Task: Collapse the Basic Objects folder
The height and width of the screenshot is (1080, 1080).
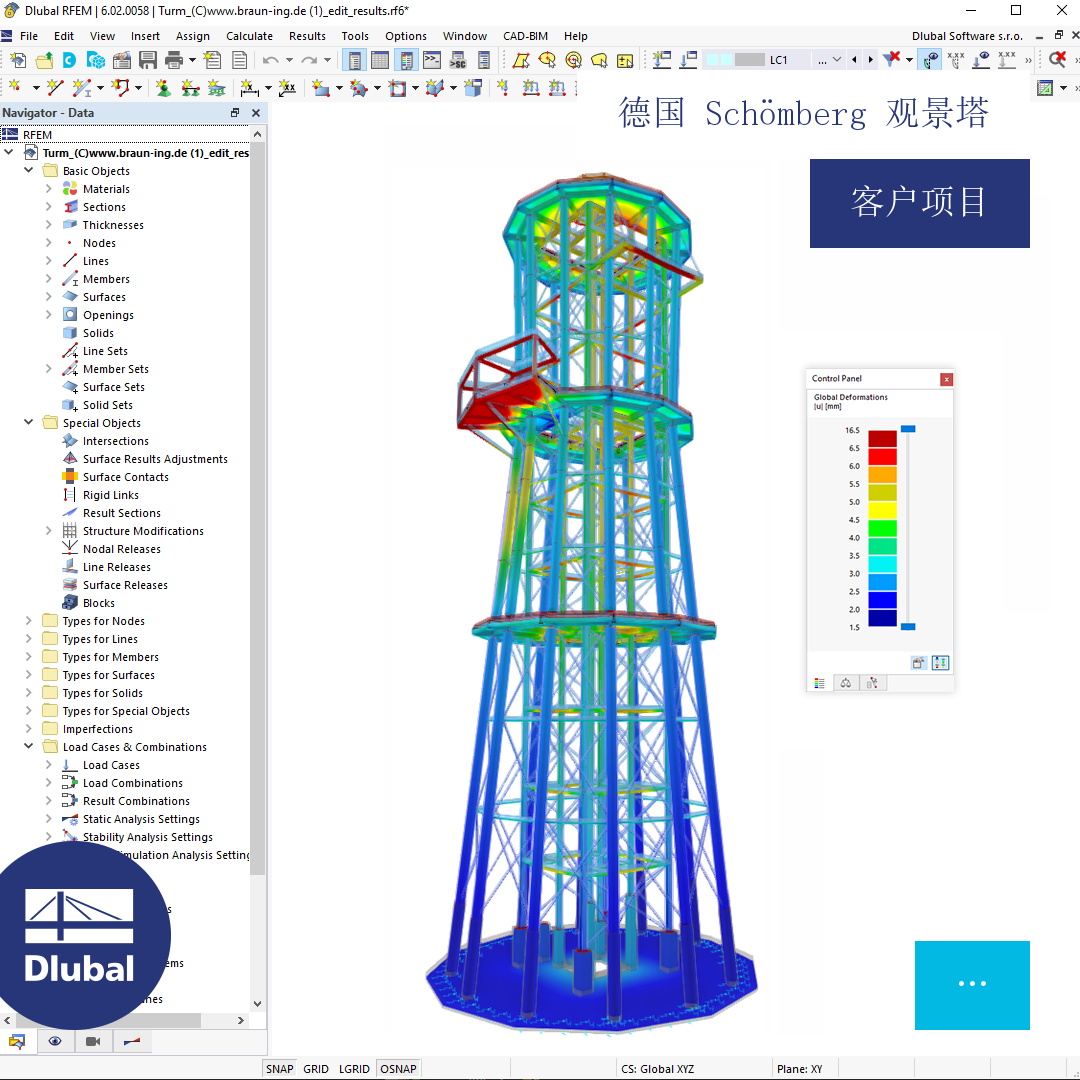Action: point(29,170)
